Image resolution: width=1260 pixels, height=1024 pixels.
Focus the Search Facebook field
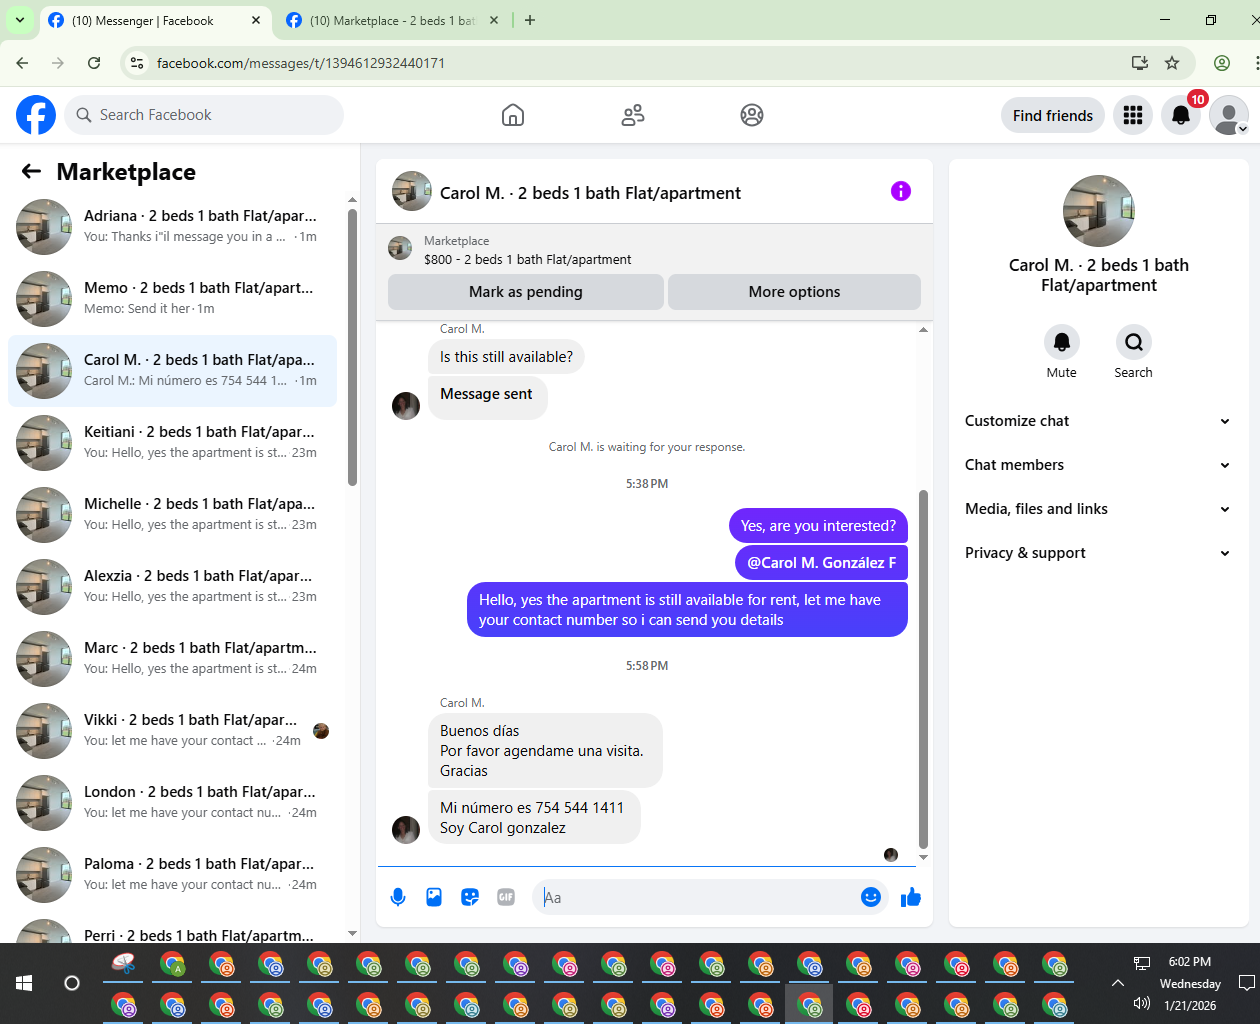205,115
